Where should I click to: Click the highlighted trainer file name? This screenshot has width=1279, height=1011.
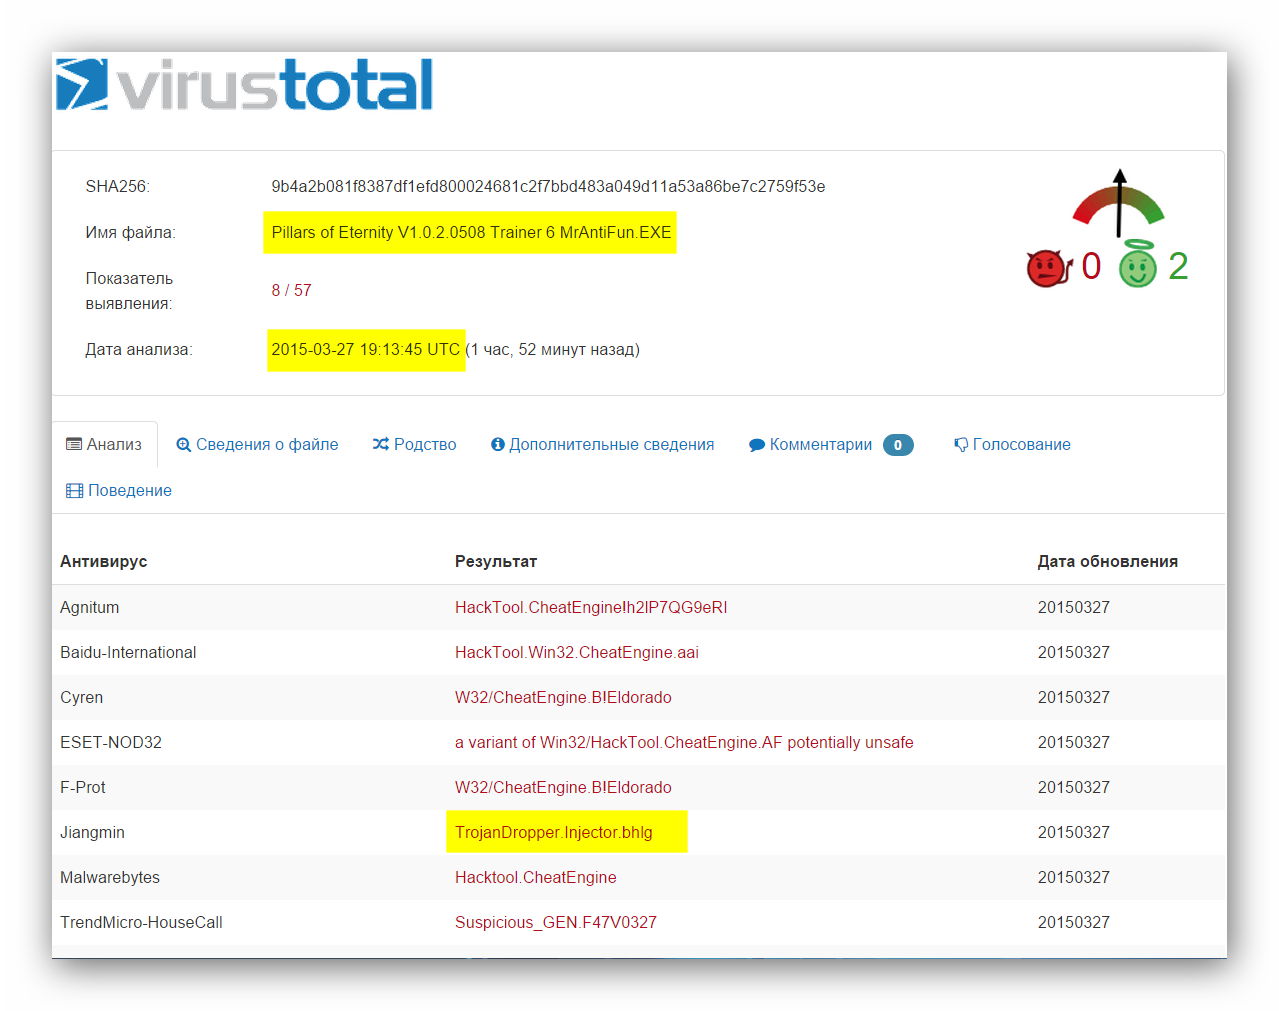click(x=470, y=232)
